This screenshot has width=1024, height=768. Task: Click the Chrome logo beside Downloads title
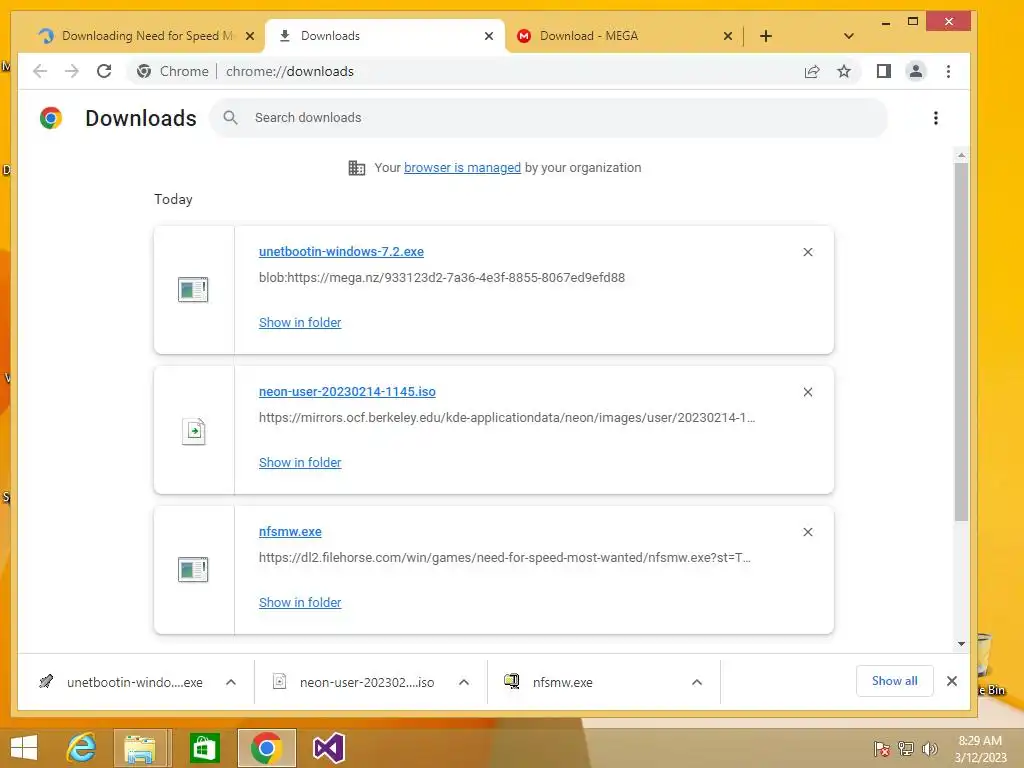[51, 118]
